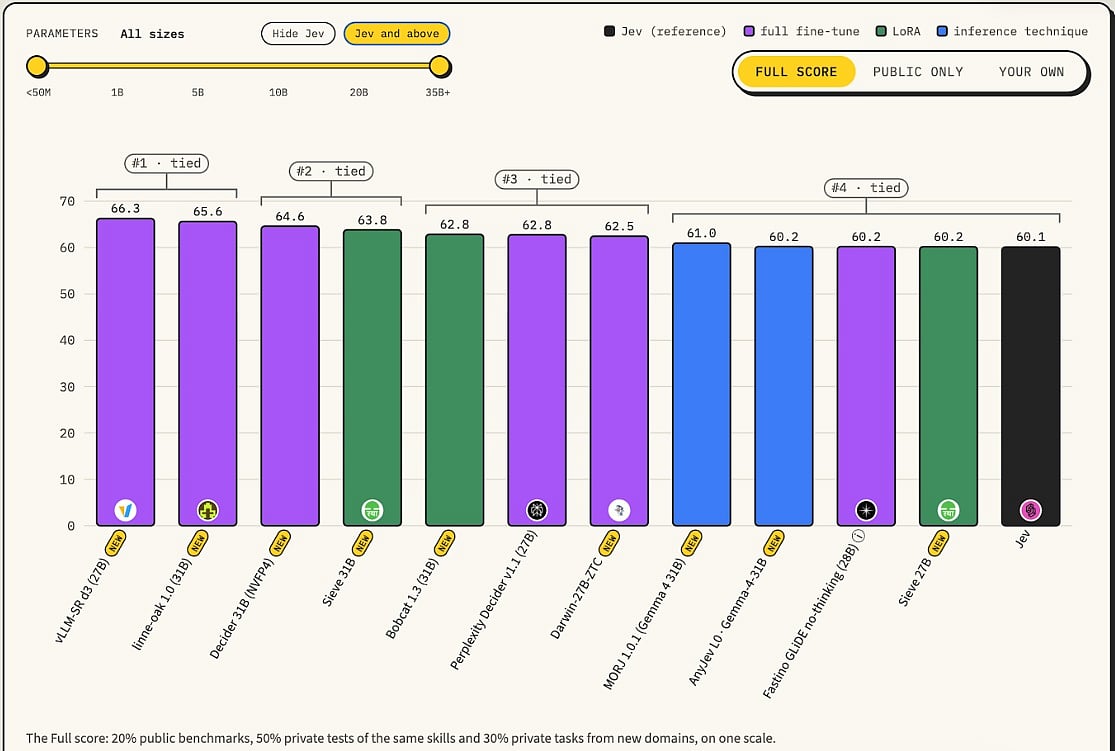
Task: Click the NEW badge on AnyJev L0 Gemma-4-31B
Action: tap(774, 544)
